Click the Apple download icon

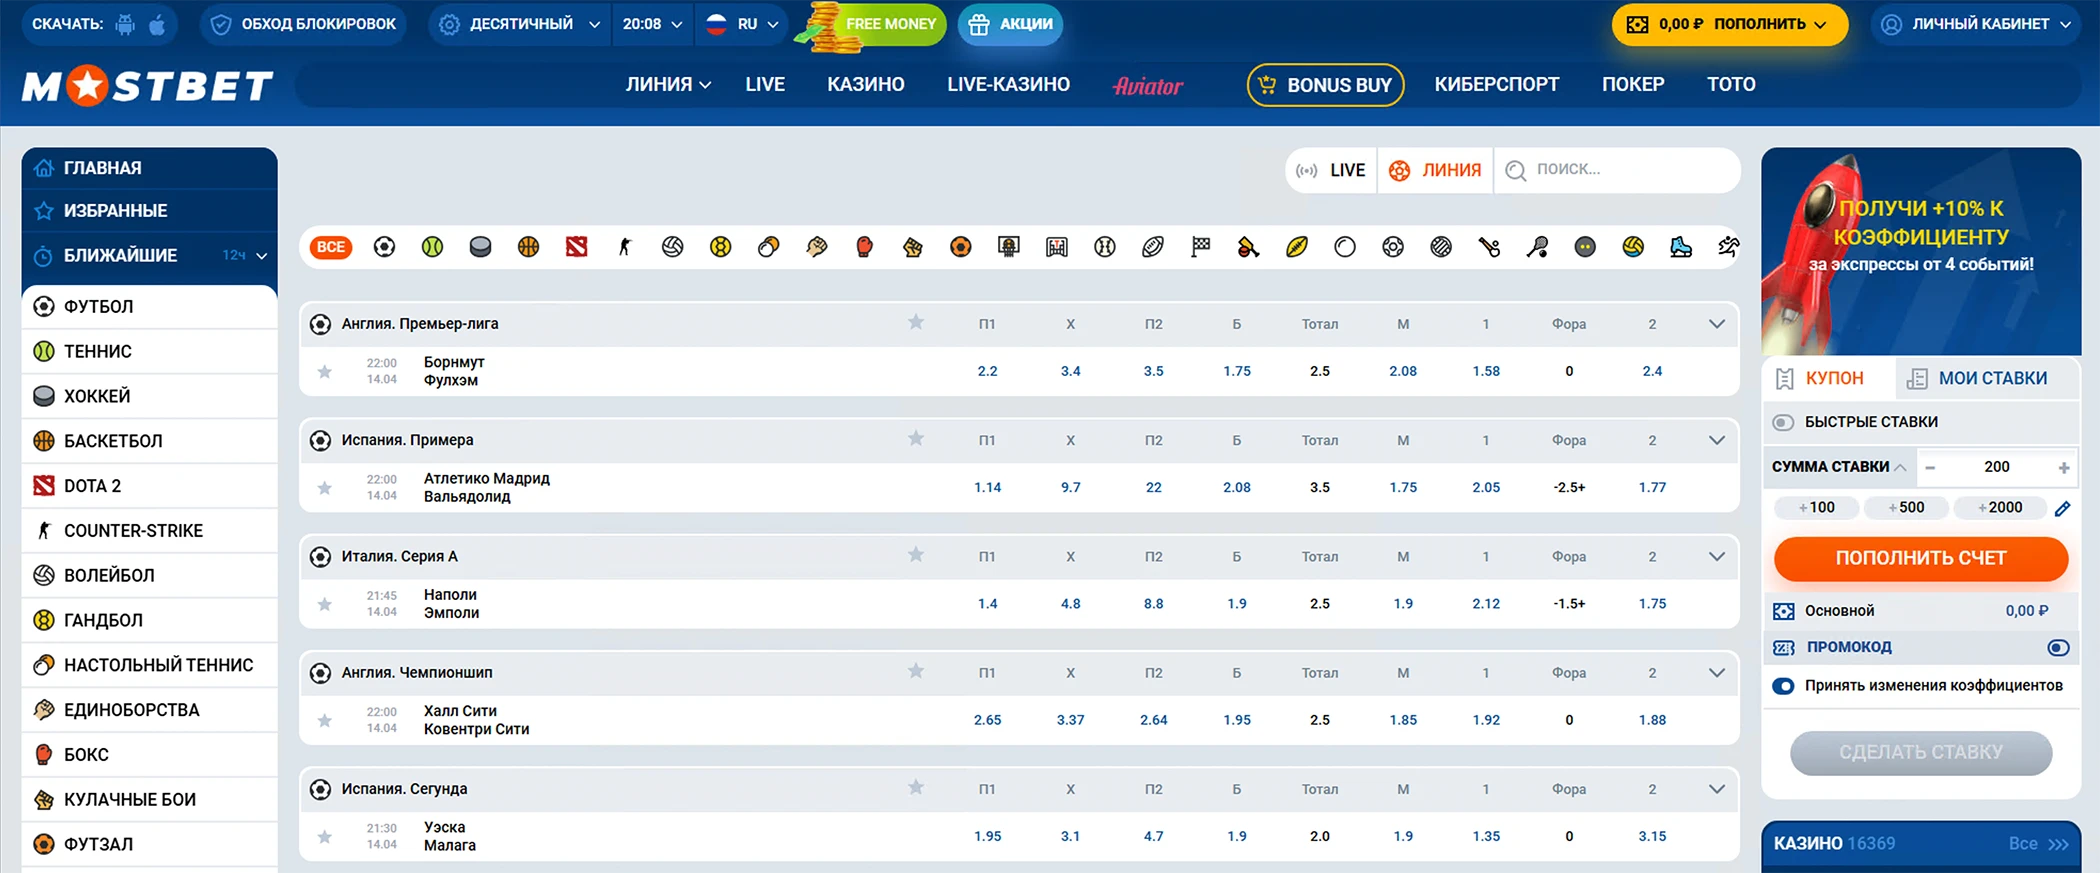(x=157, y=24)
